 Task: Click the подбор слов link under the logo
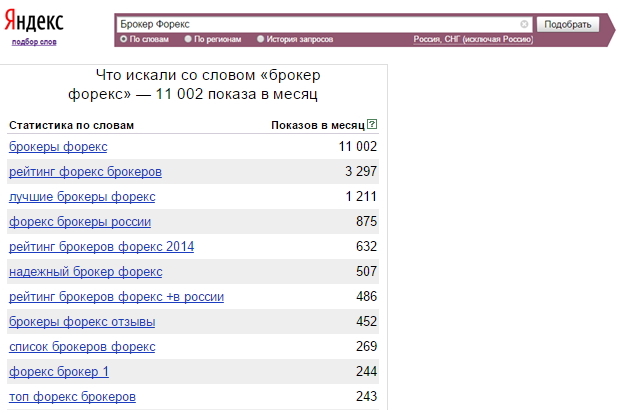[34, 42]
